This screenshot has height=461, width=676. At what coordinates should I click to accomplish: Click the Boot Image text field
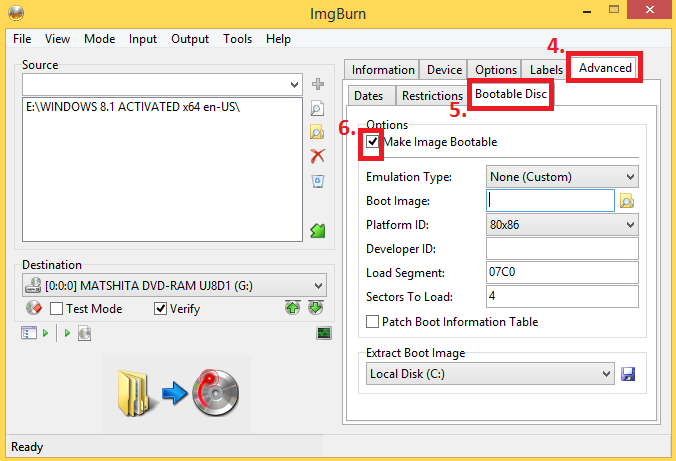tap(550, 201)
